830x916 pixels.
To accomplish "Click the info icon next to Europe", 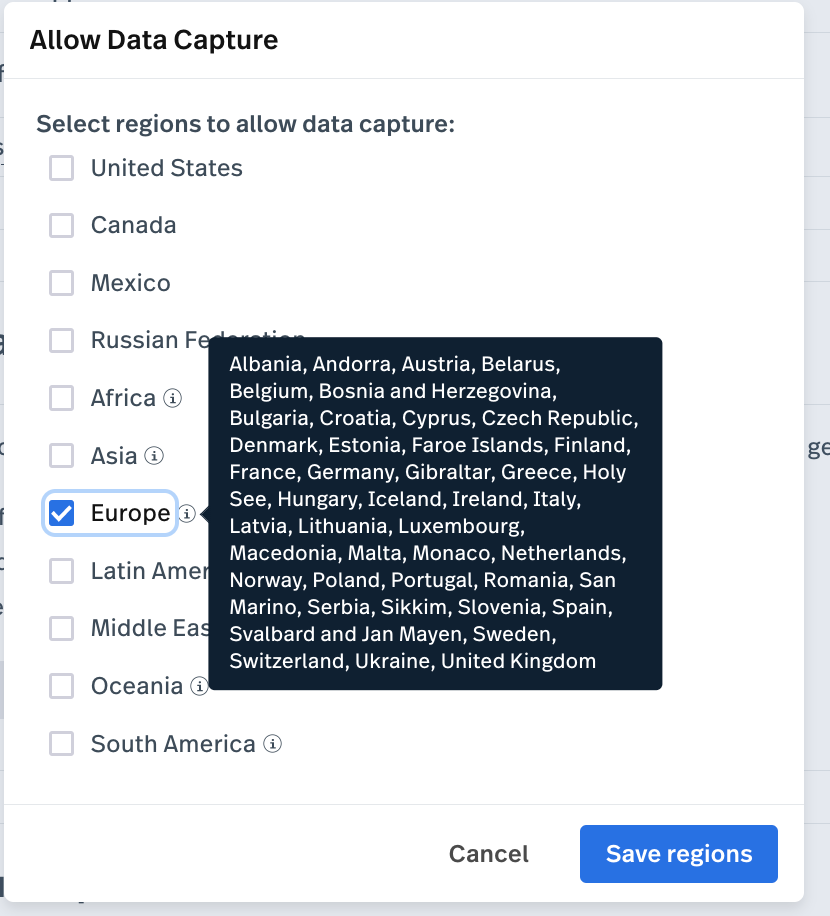I will point(187,513).
